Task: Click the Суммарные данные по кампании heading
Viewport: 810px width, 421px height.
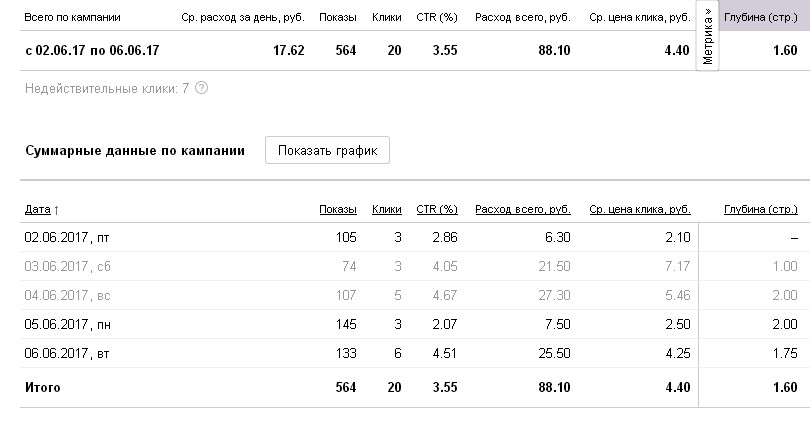Action: point(133,151)
